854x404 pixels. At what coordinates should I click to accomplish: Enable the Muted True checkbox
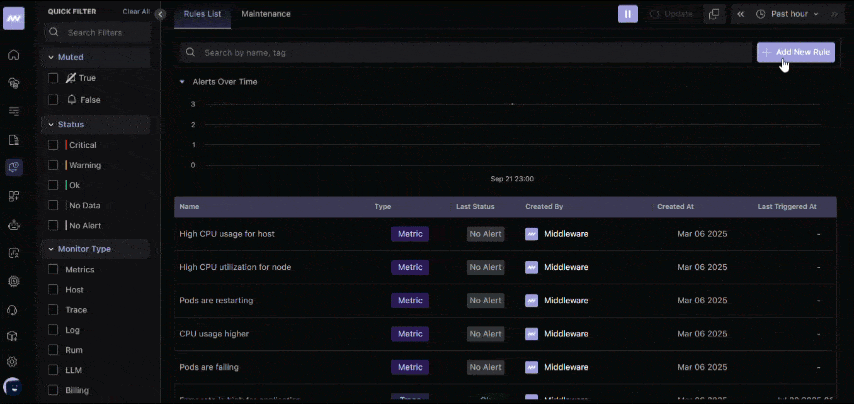(54, 78)
